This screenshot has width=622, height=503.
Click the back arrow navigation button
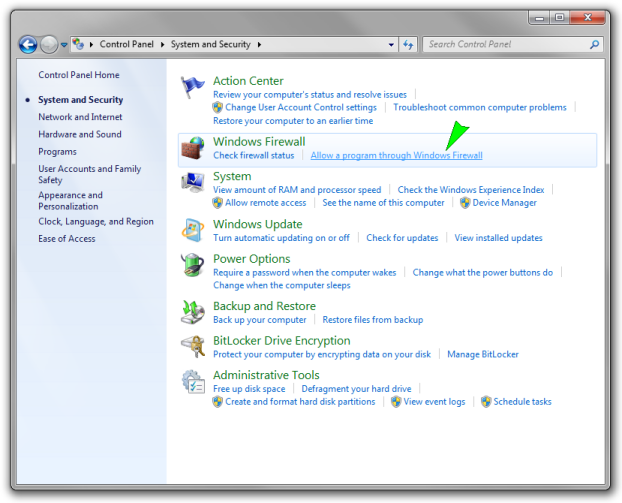click(x=28, y=44)
